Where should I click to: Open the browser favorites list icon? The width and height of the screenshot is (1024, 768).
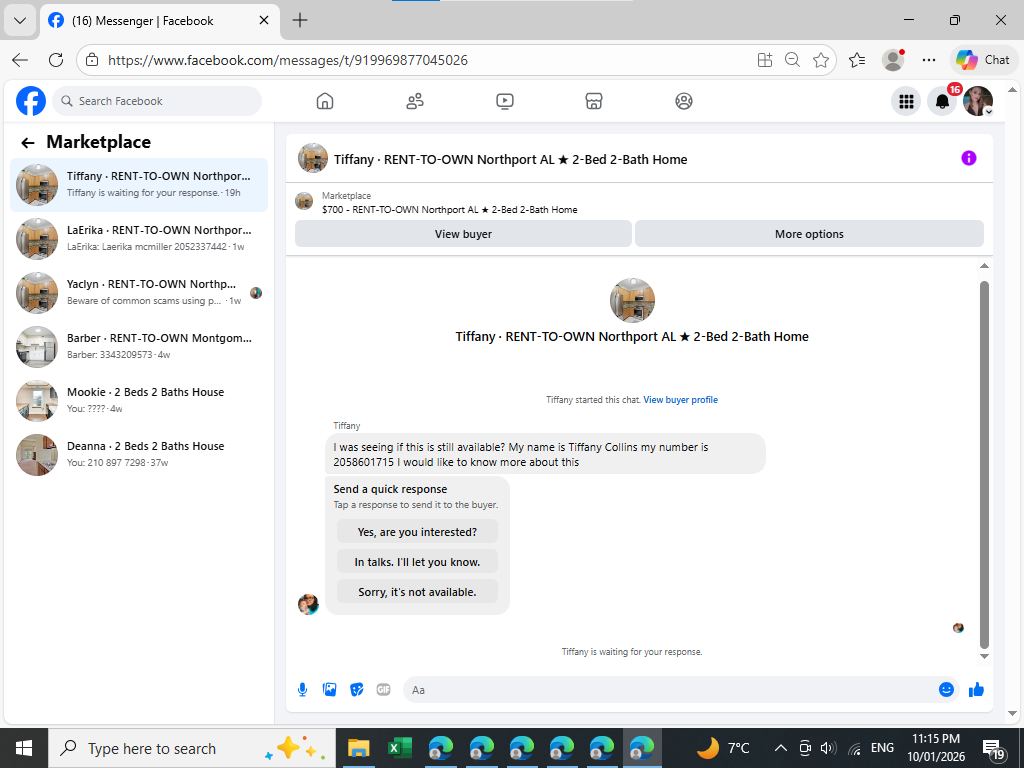[x=857, y=60]
